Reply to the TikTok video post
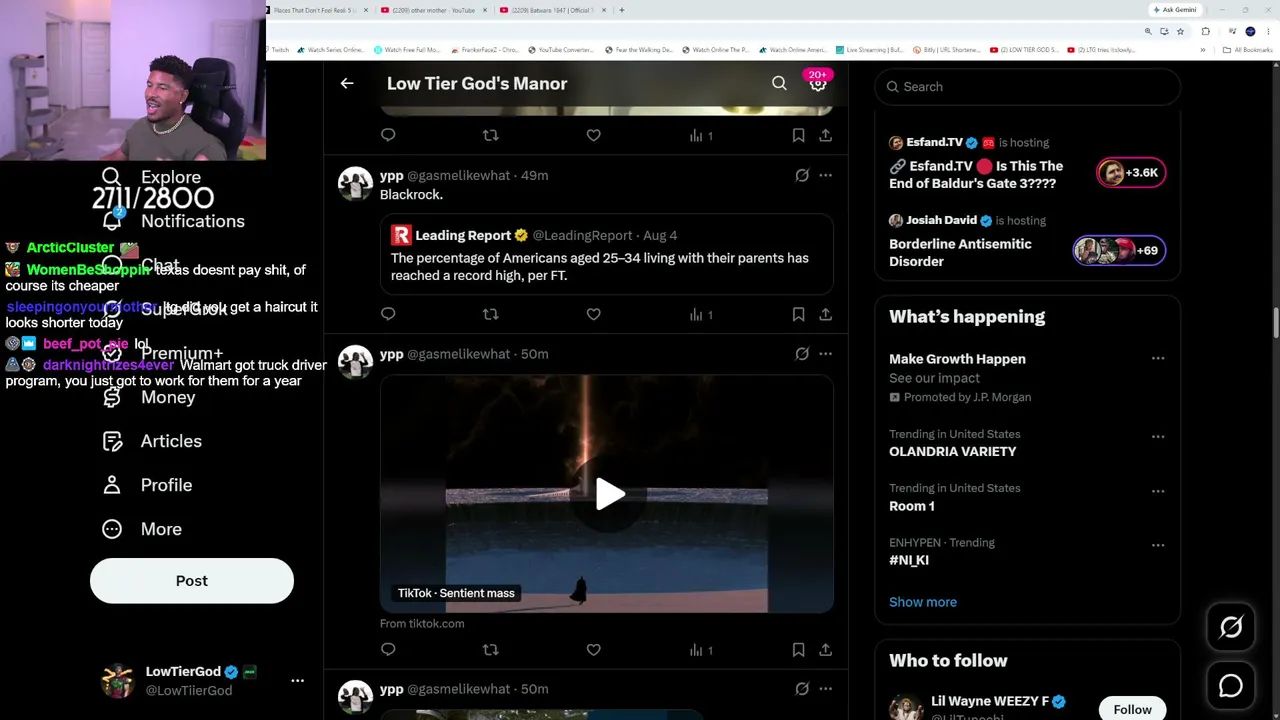This screenshot has width=1280, height=720. coord(388,650)
